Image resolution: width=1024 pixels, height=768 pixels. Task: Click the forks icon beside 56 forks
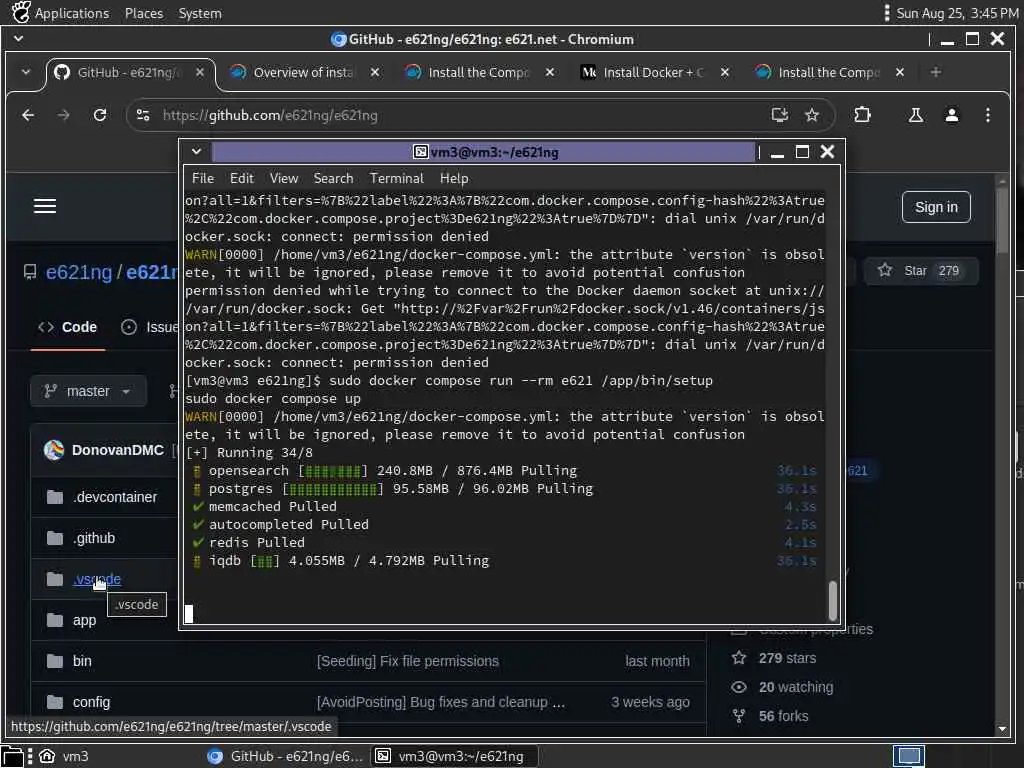click(x=739, y=716)
